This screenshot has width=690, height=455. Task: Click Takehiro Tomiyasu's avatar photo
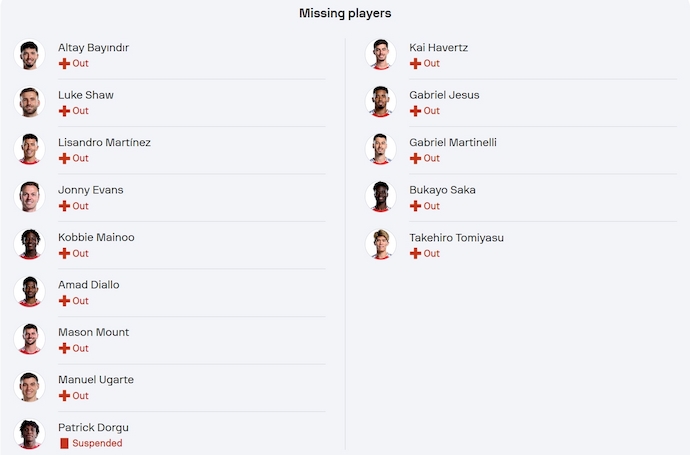pyautogui.click(x=381, y=245)
